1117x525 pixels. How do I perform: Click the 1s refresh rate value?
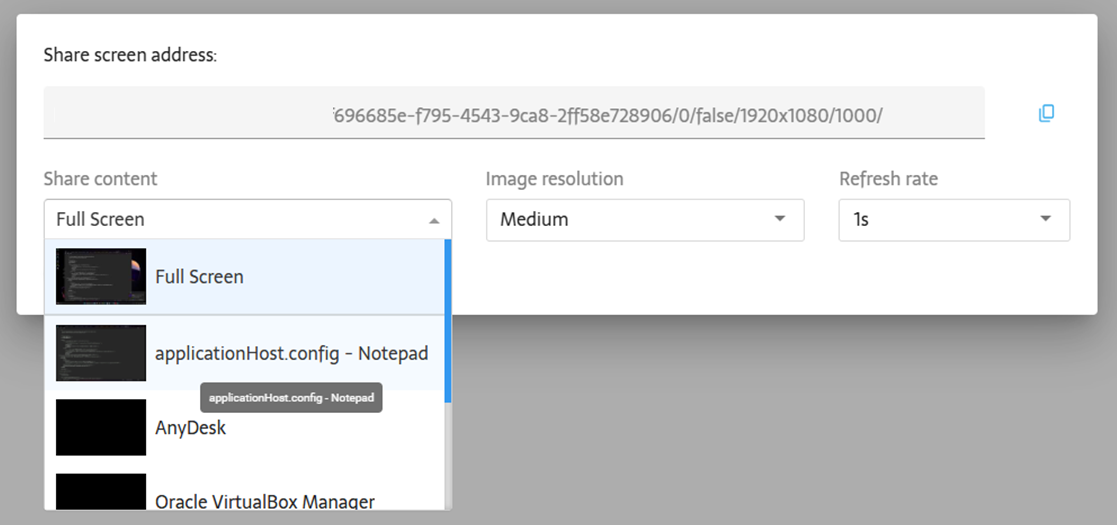pos(861,220)
